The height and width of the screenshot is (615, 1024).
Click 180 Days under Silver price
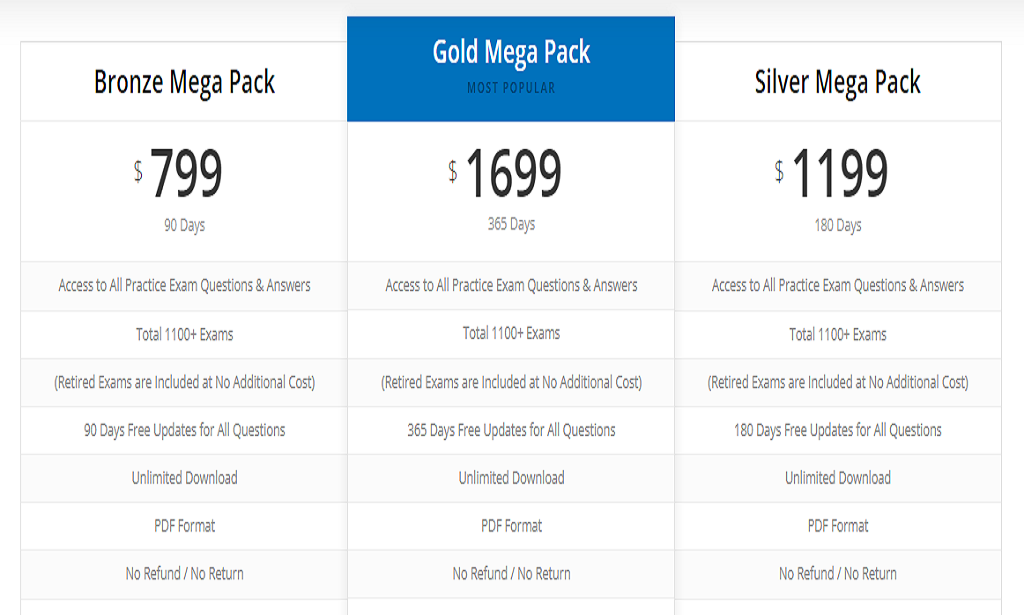point(837,225)
